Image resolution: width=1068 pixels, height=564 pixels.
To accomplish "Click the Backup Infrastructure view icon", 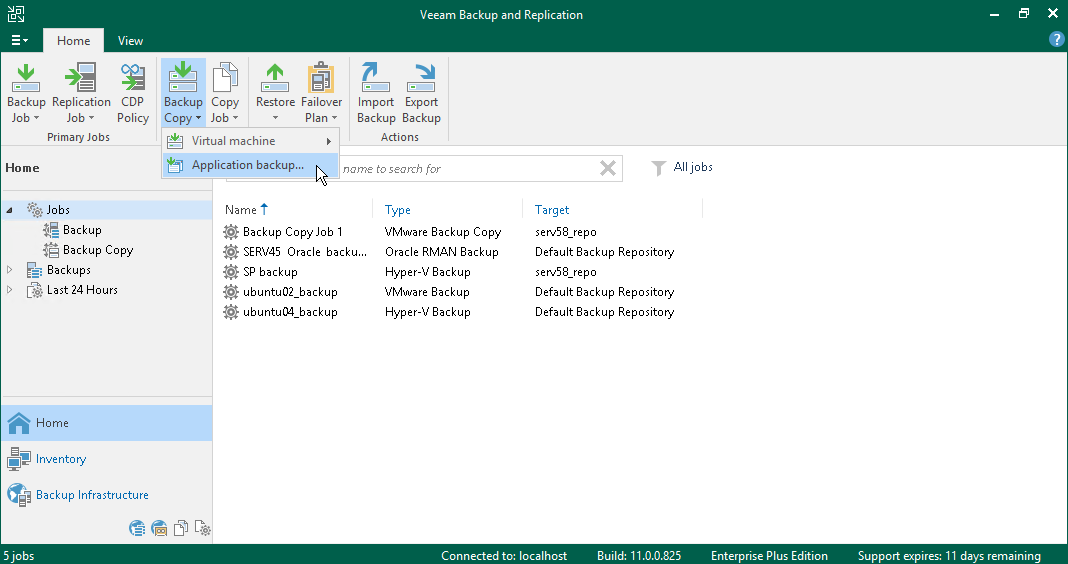I will tap(19, 495).
